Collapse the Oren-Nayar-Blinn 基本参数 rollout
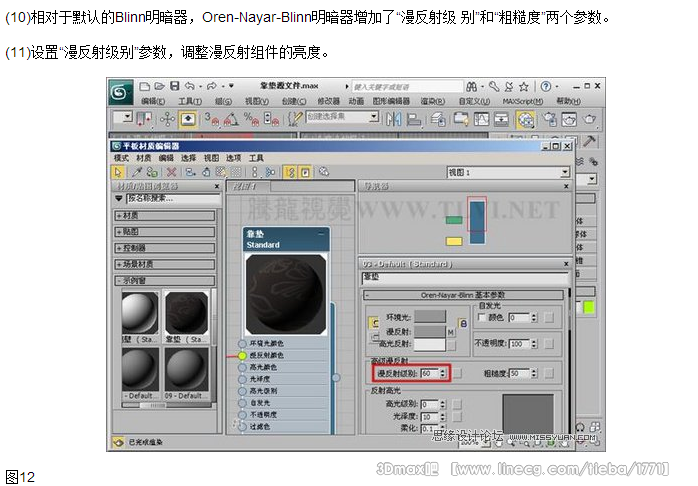Screen dimensions: 698x486 pos(463,295)
